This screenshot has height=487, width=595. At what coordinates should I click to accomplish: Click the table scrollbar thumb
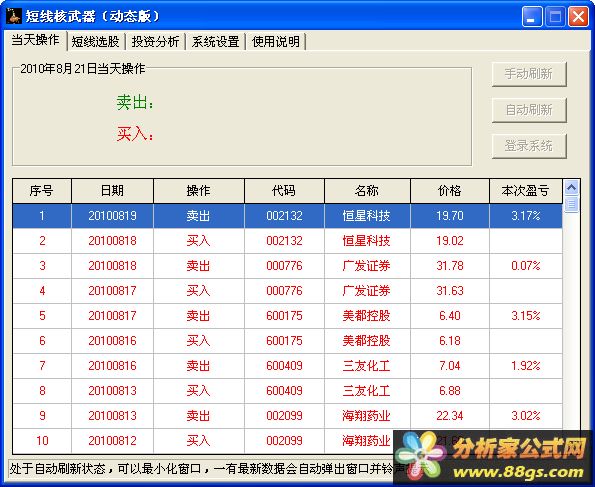571,204
